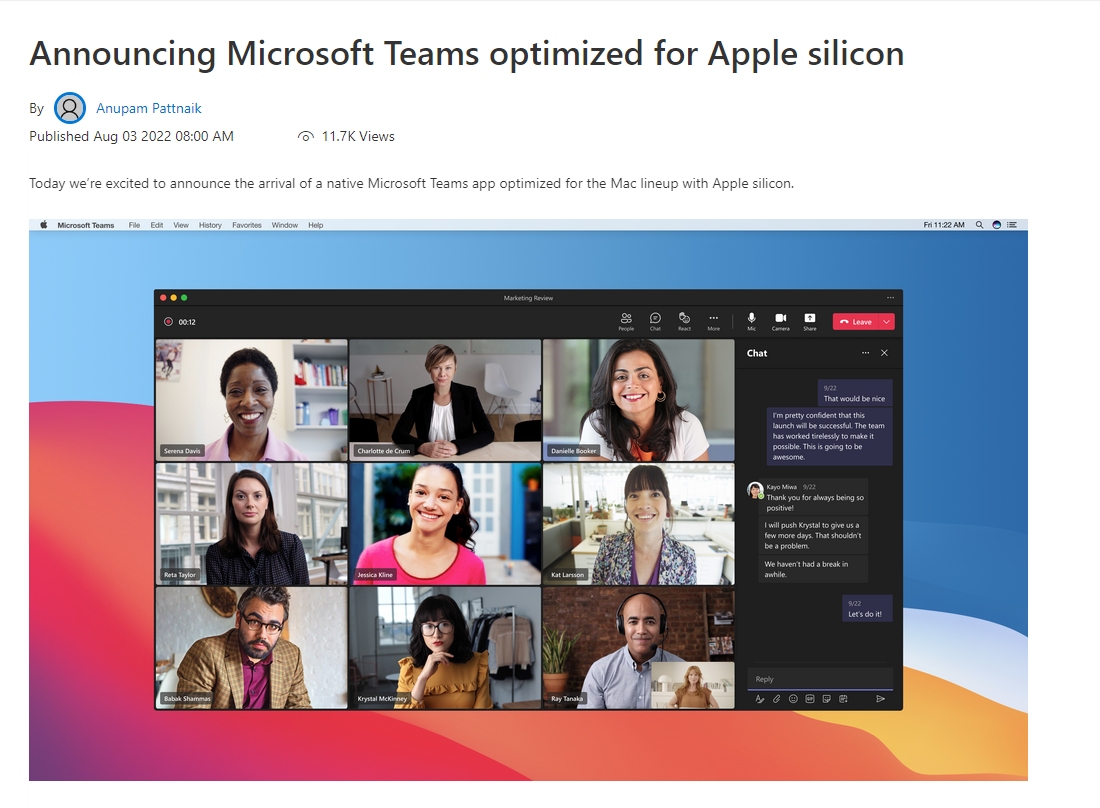Screen dimensions: 1100x808
Task: Click the Spotlight search icon in the menu bar
Action: [979, 225]
